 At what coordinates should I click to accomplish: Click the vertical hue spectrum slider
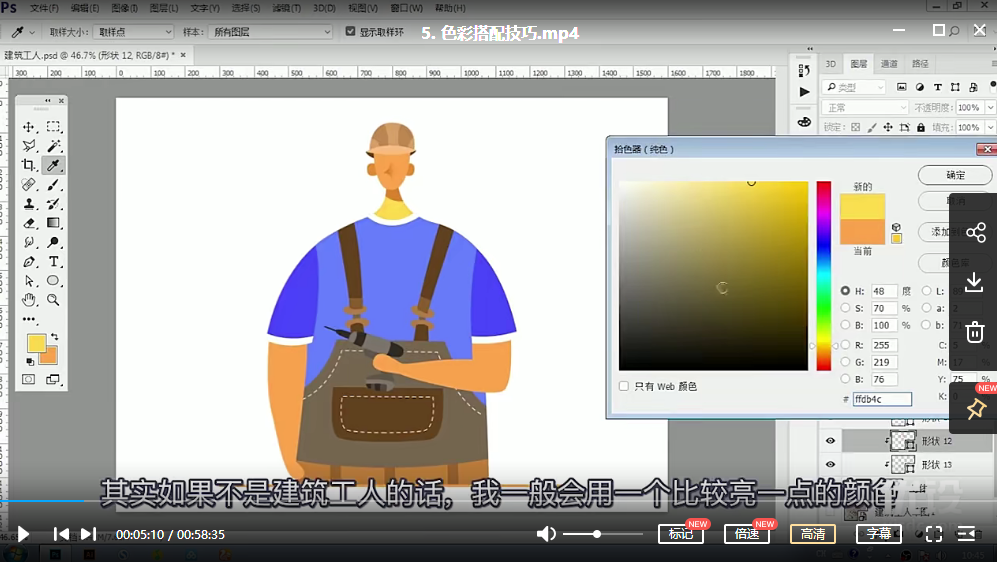point(823,275)
